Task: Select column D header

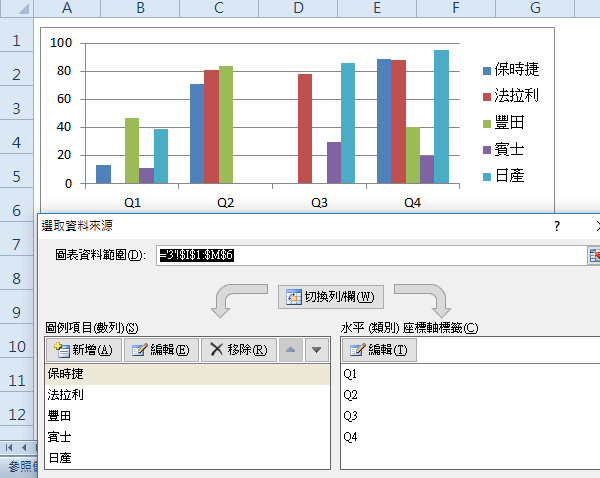Action: [x=298, y=8]
